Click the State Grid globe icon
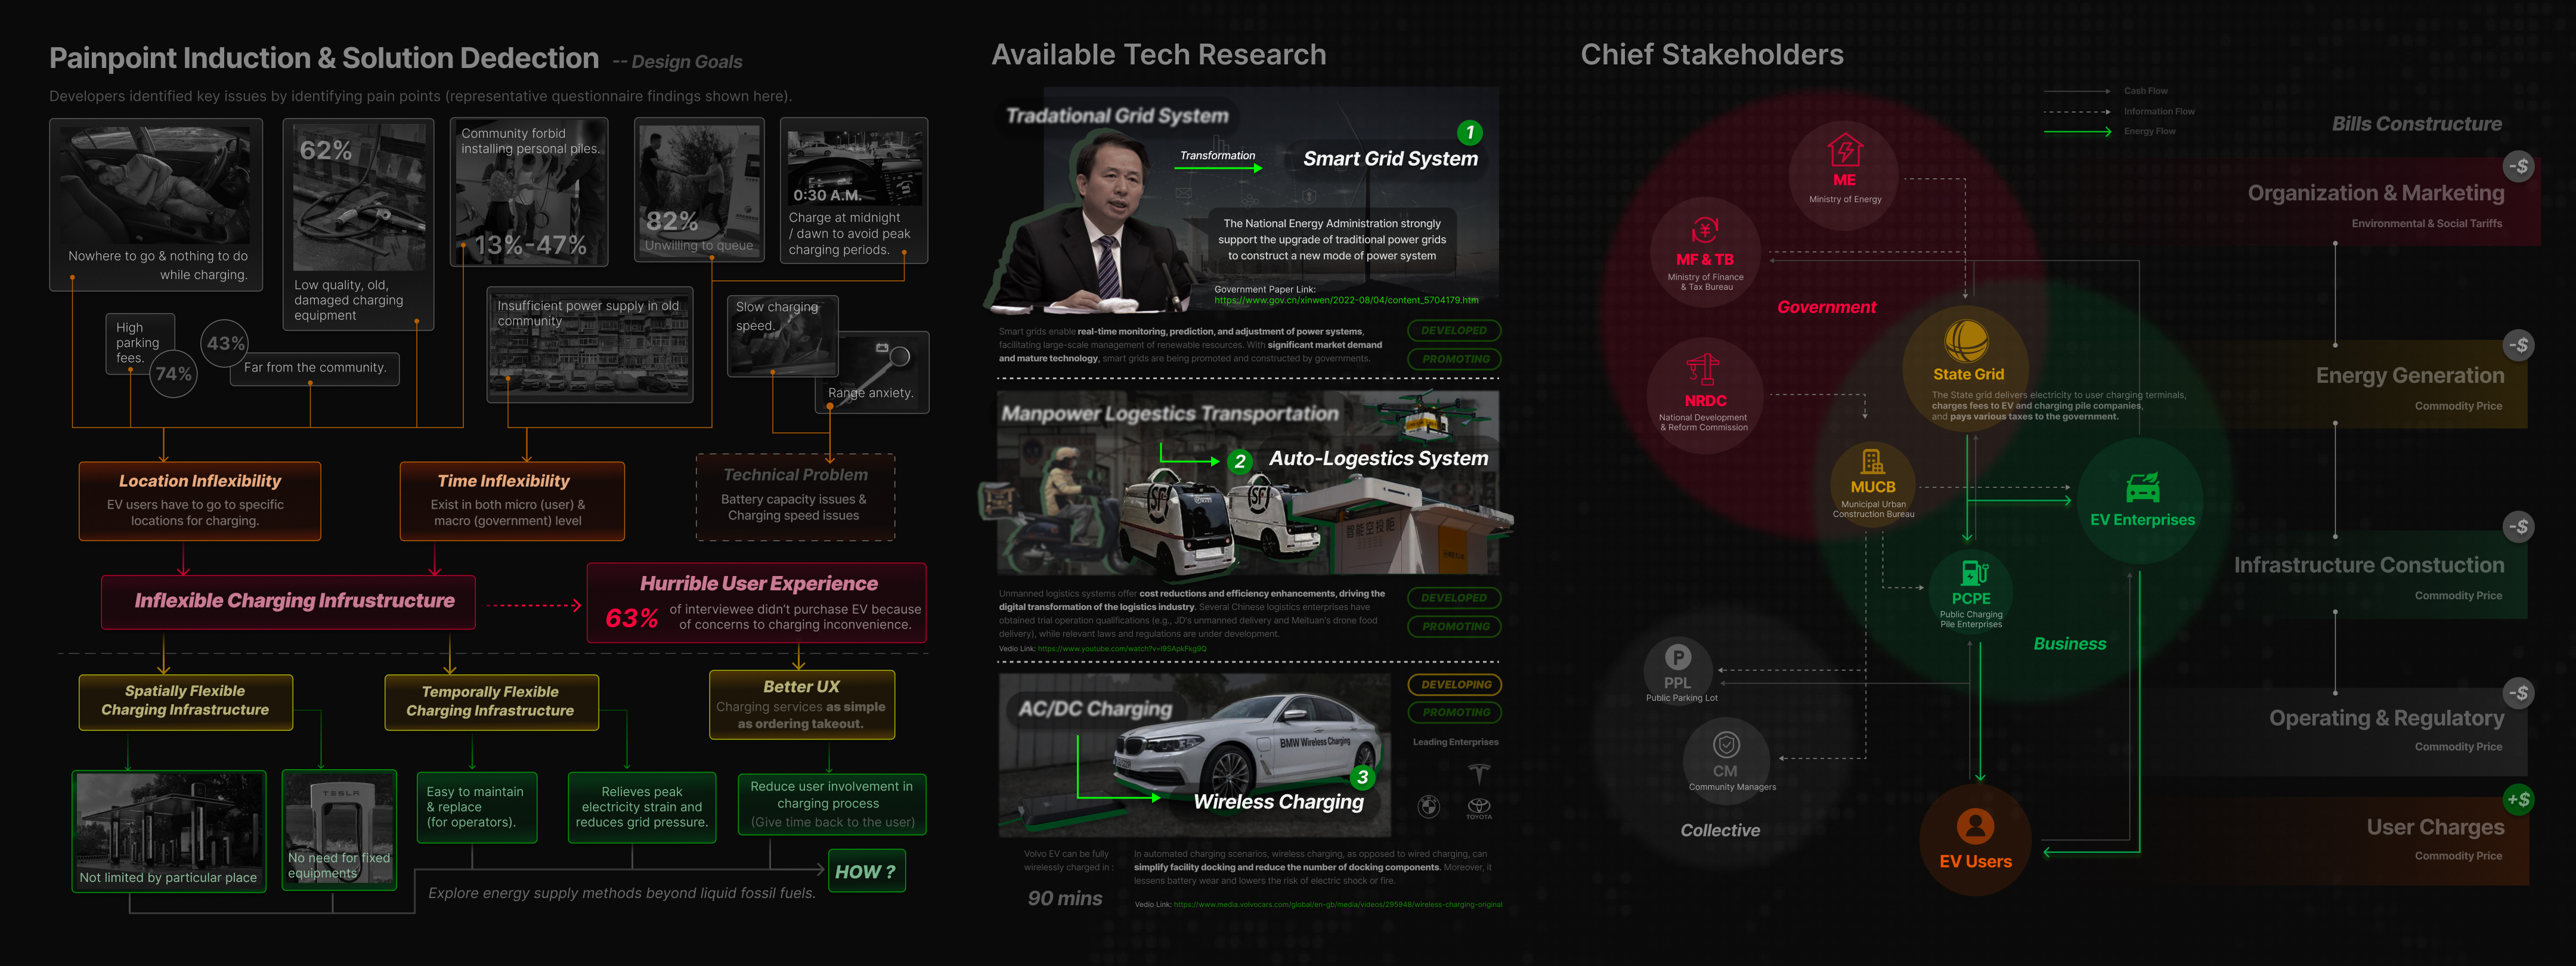The image size is (2576, 966). pyautogui.click(x=1966, y=341)
